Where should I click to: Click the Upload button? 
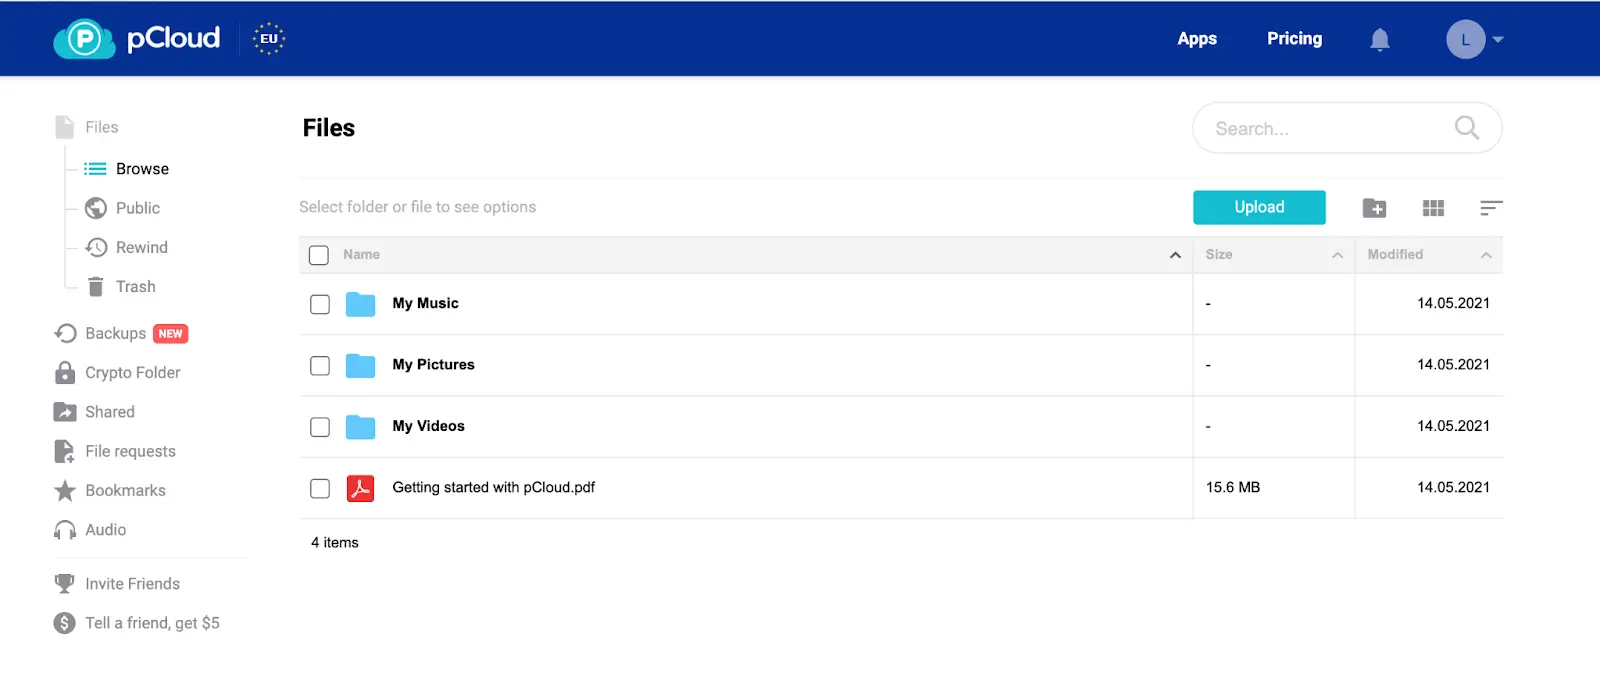[x=1259, y=207]
